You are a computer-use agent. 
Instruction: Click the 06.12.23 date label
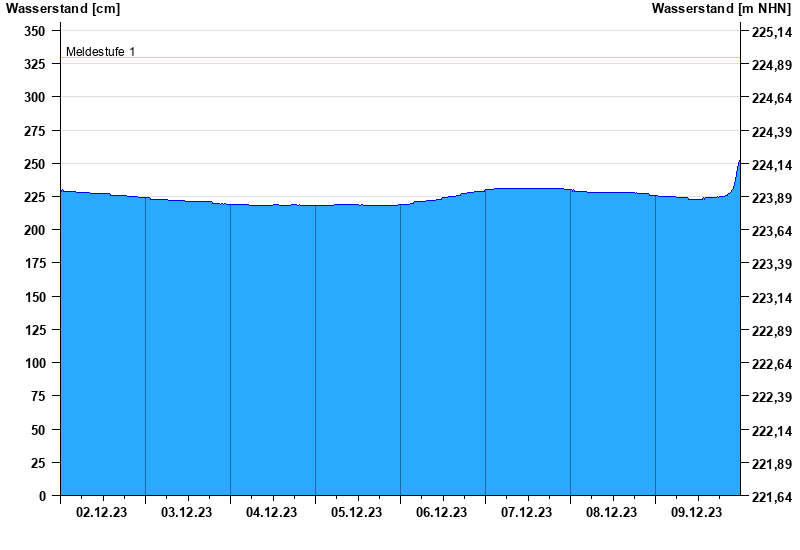(x=442, y=512)
